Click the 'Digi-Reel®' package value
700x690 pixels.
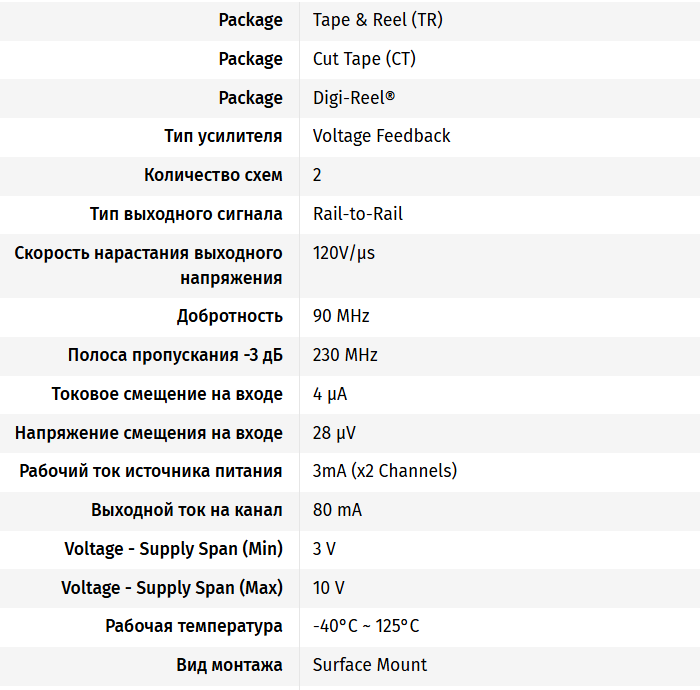pos(354,98)
